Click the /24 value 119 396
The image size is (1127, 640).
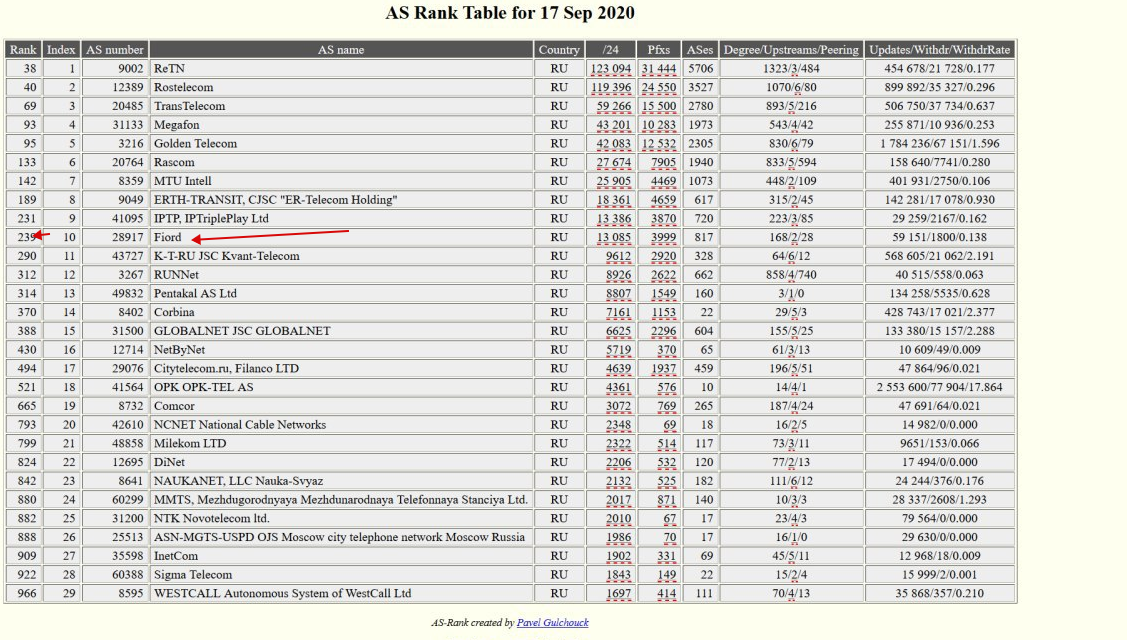pos(611,88)
